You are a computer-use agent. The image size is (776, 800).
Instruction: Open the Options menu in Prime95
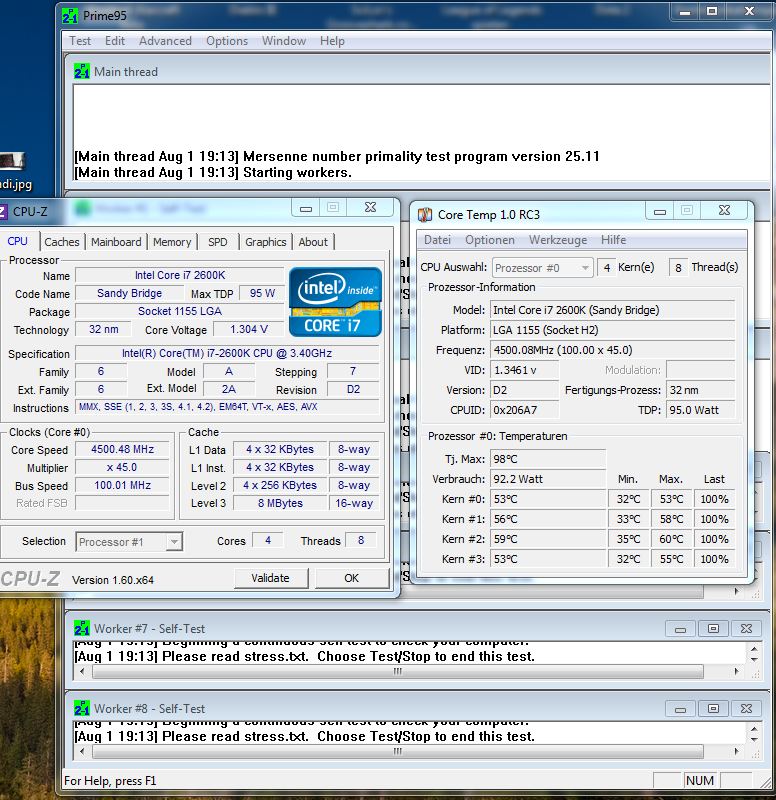pos(227,41)
